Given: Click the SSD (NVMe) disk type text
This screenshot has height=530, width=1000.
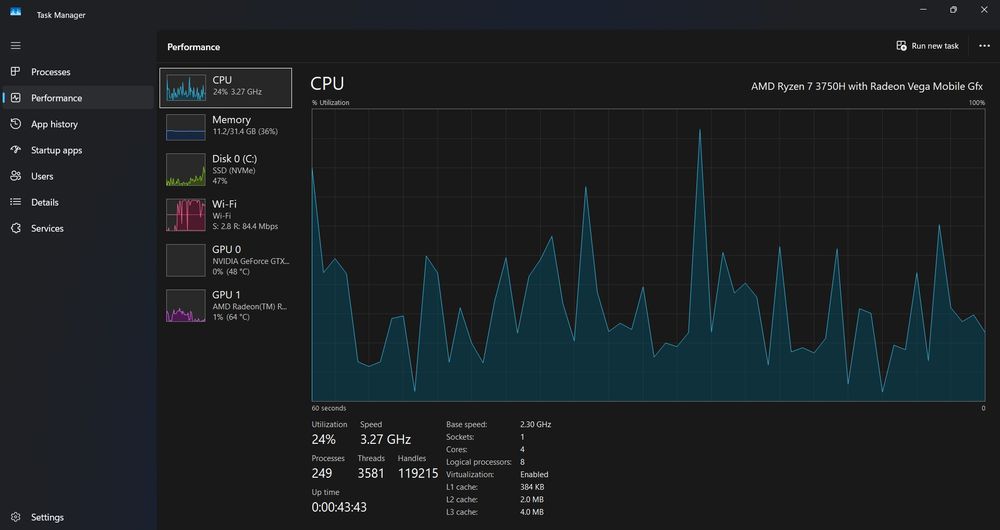Looking at the screenshot, I should 234,171.
